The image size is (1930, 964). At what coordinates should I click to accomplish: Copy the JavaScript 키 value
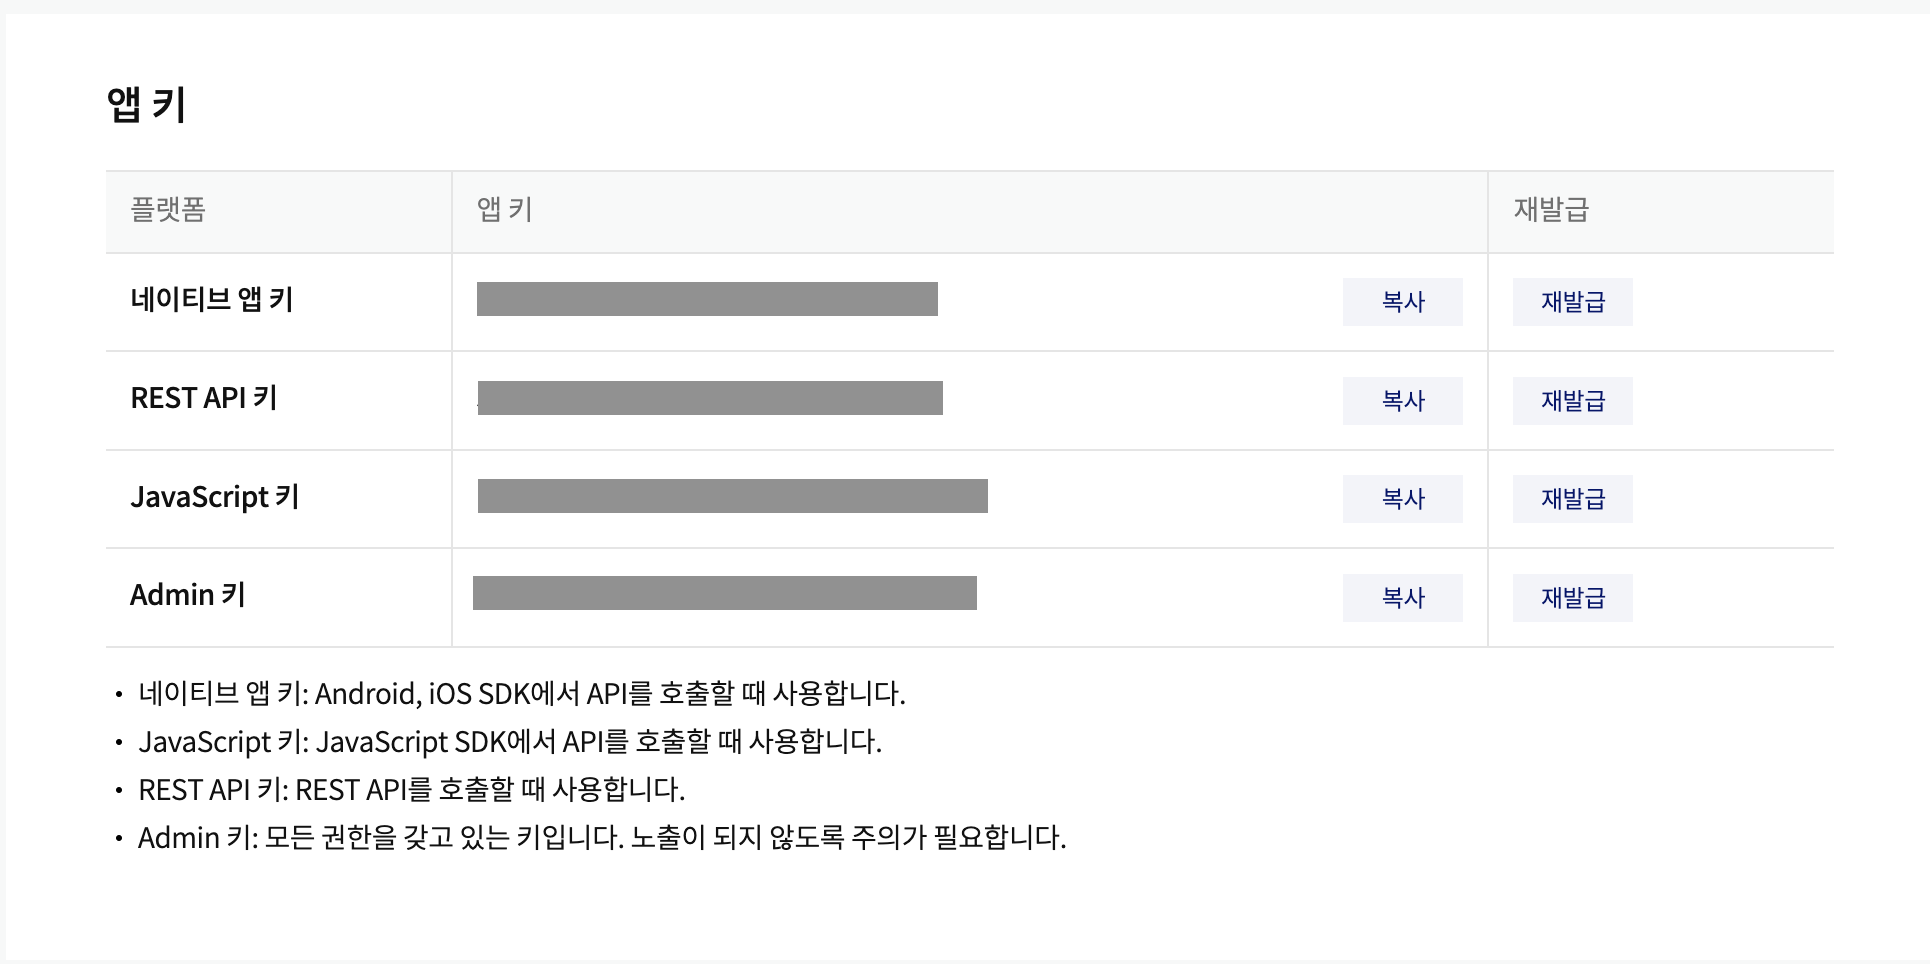coord(1402,499)
